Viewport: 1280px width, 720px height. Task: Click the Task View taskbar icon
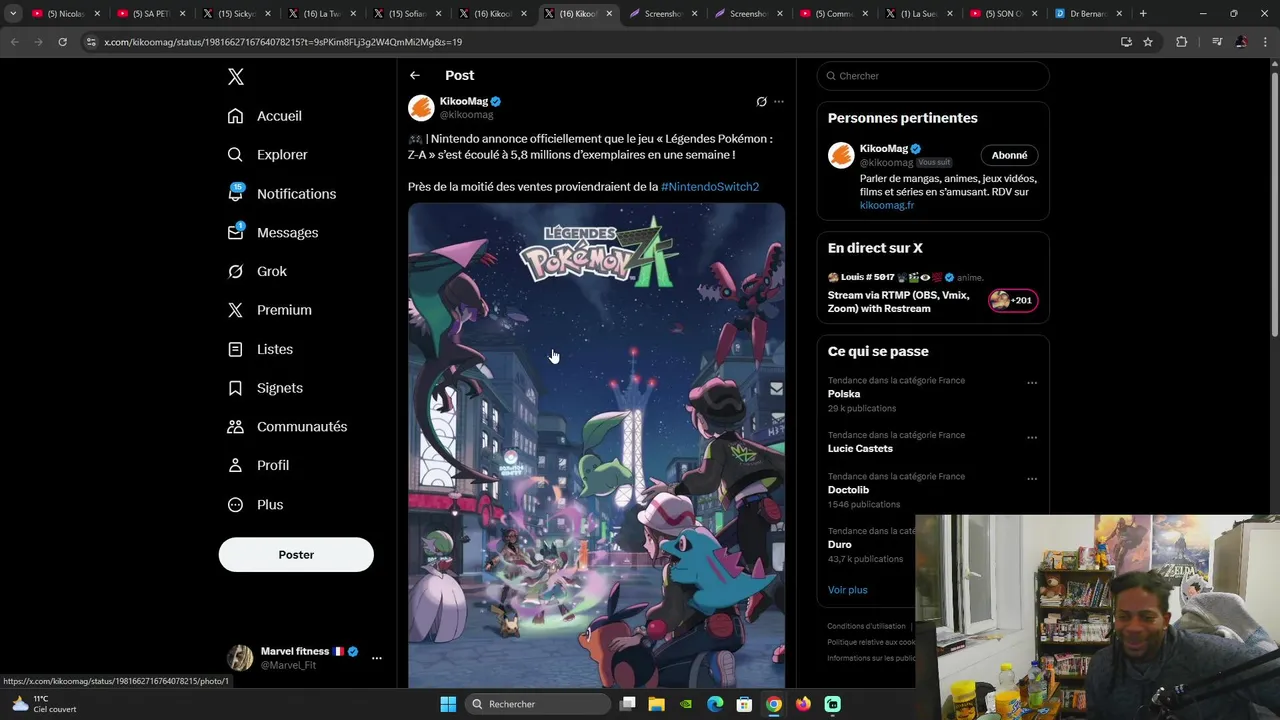pyautogui.click(x=628, y=704)
